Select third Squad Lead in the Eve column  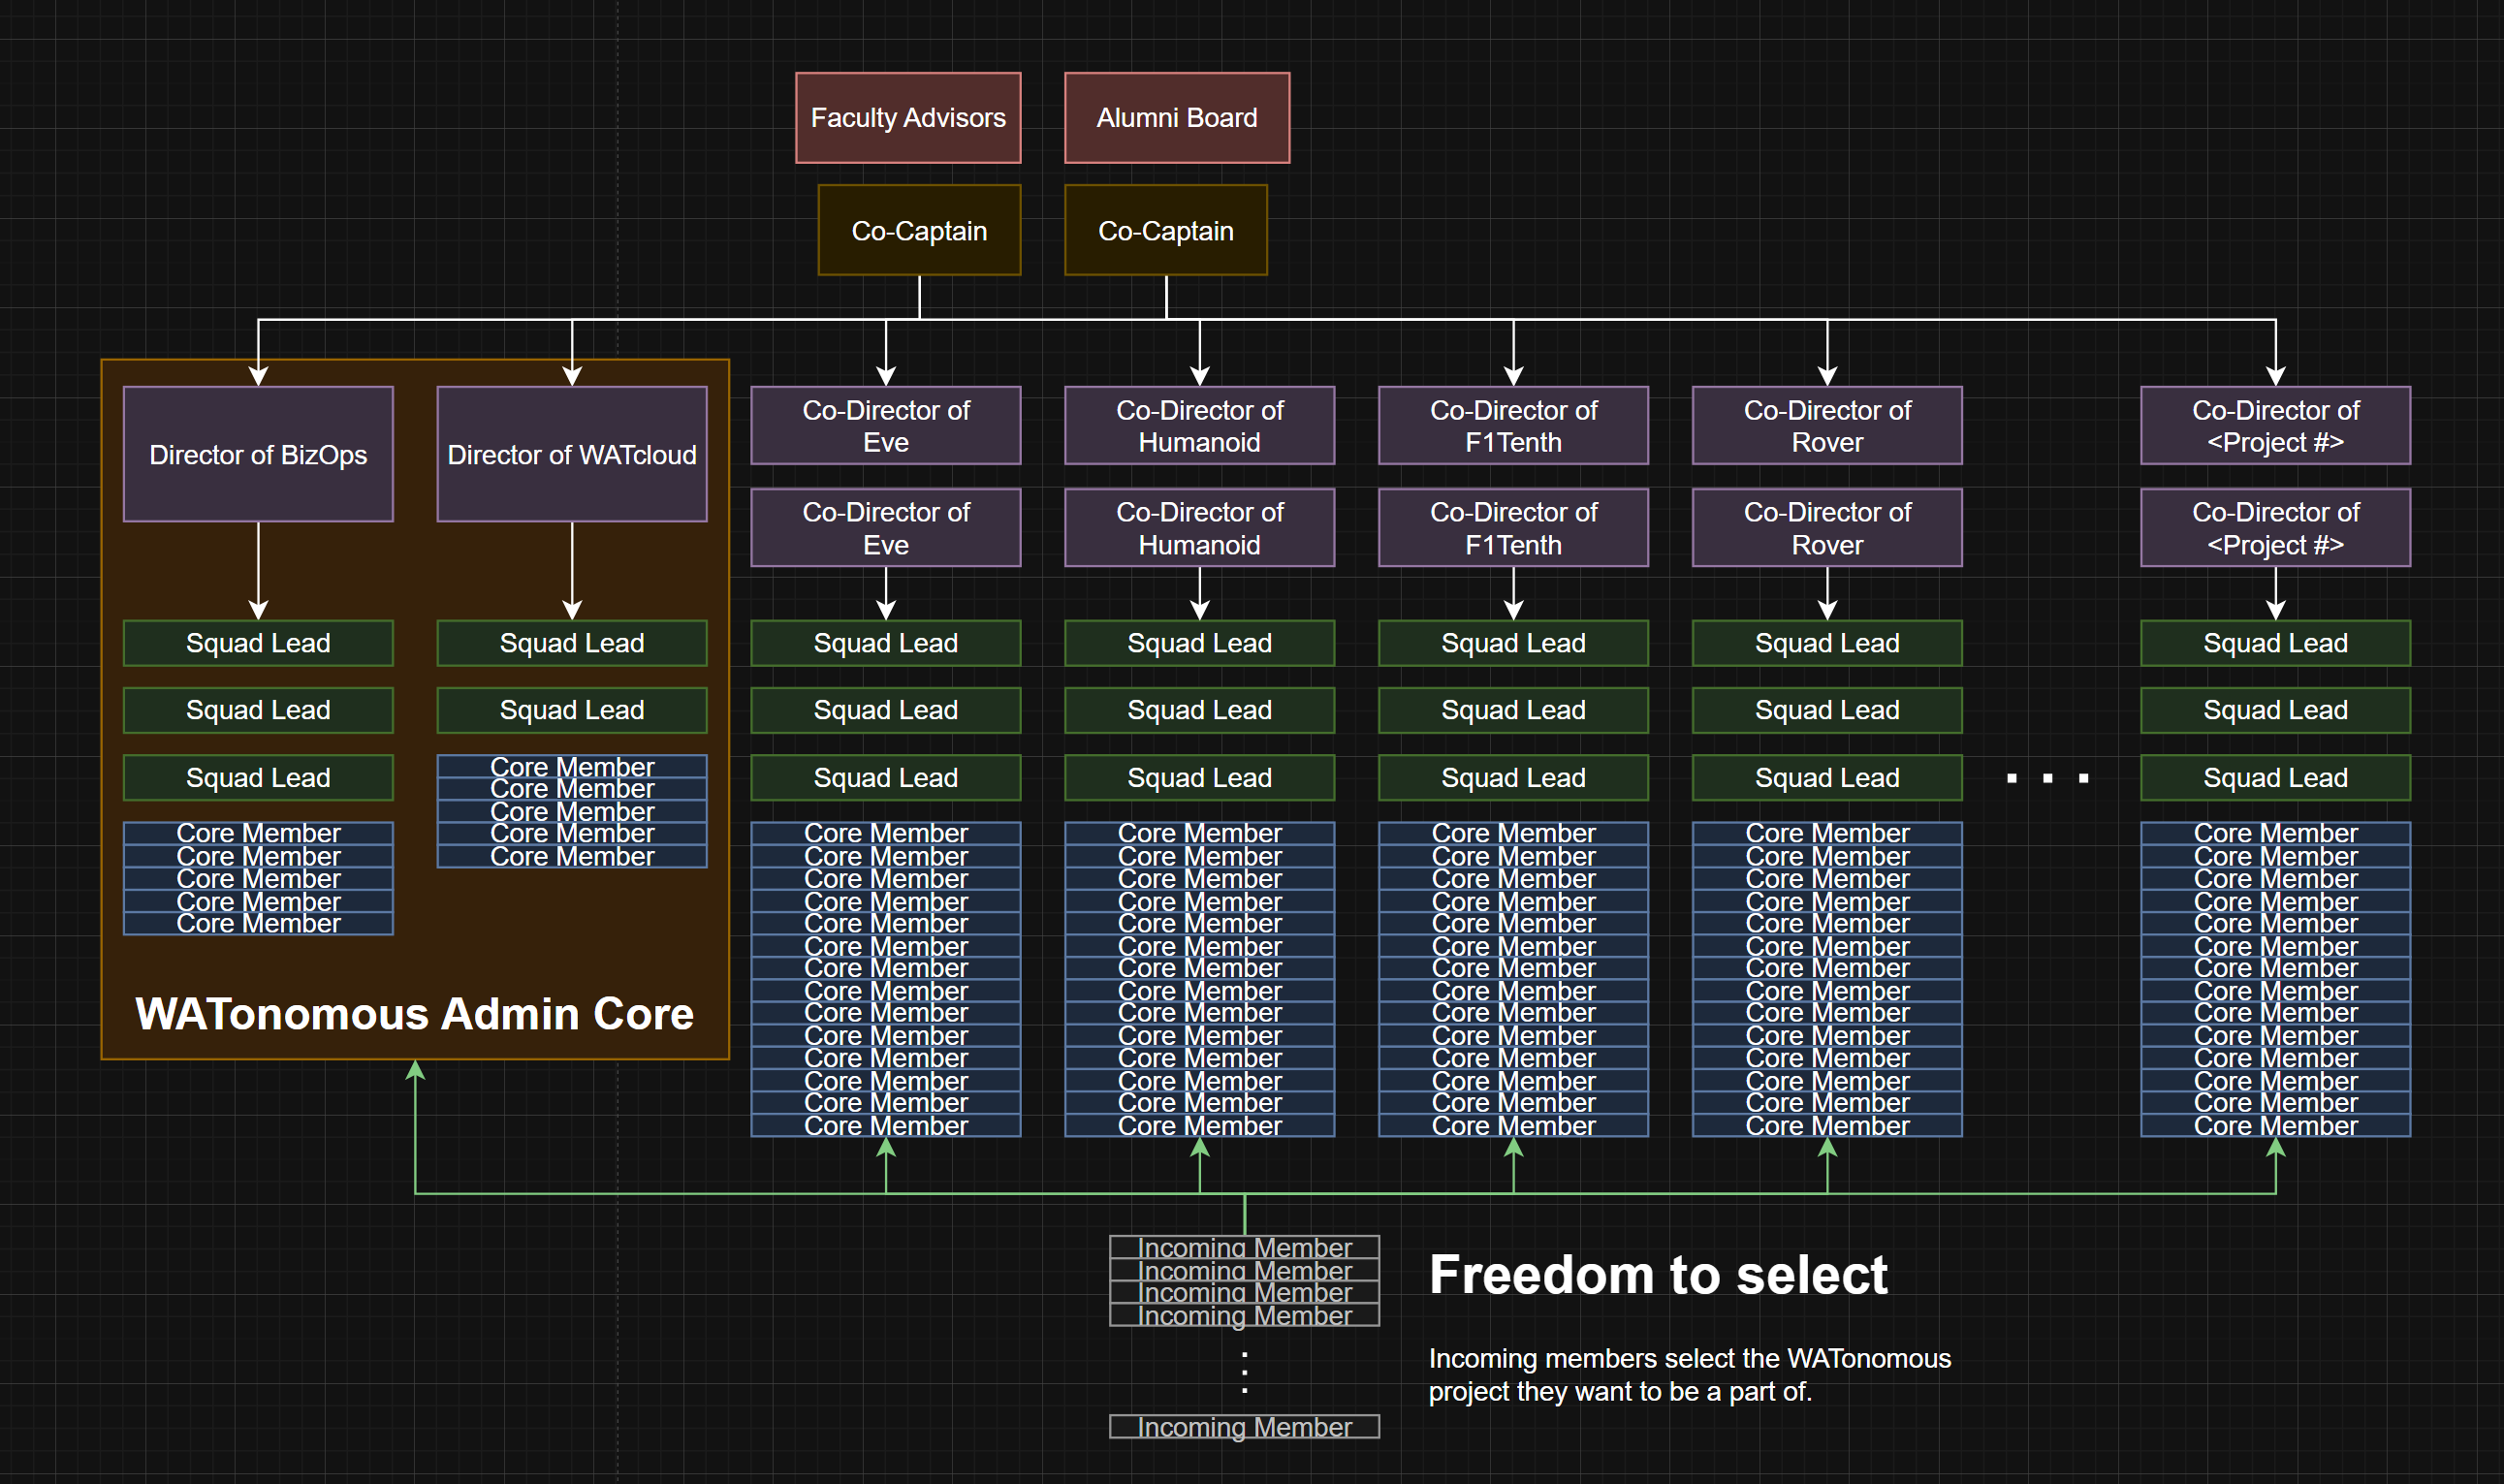(886, 778)
